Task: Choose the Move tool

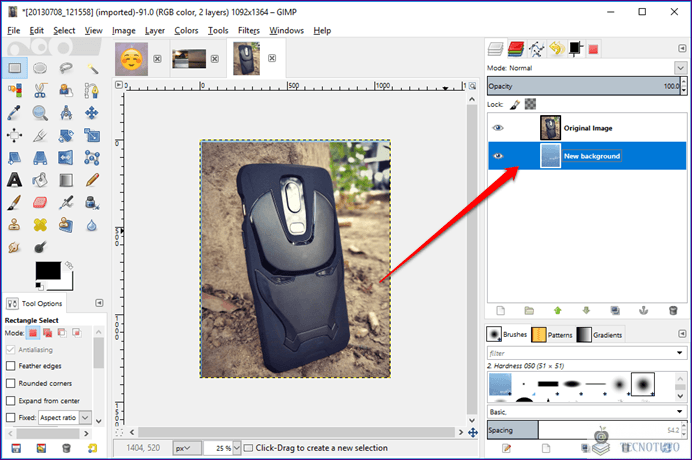Action: point(92,113)
